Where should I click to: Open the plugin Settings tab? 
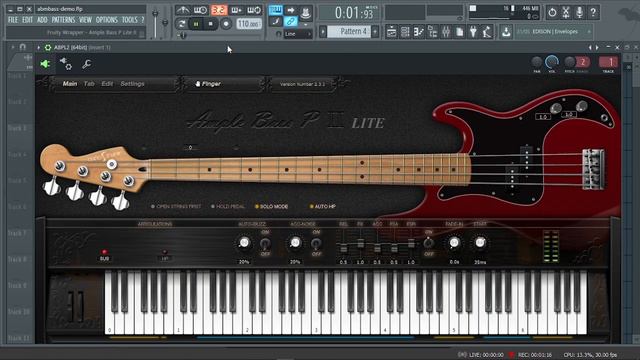pos(132,84)
